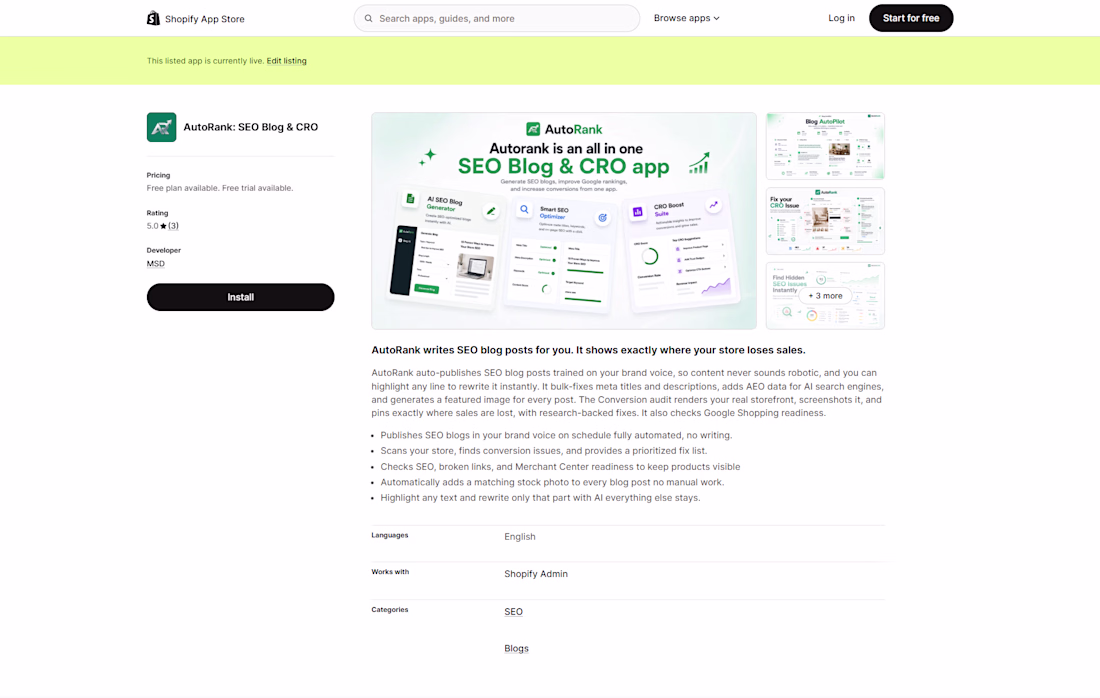Click the growth bar chart arrow icon
This screenshot has width=1100, height=698.
click(x=699, y=163)
